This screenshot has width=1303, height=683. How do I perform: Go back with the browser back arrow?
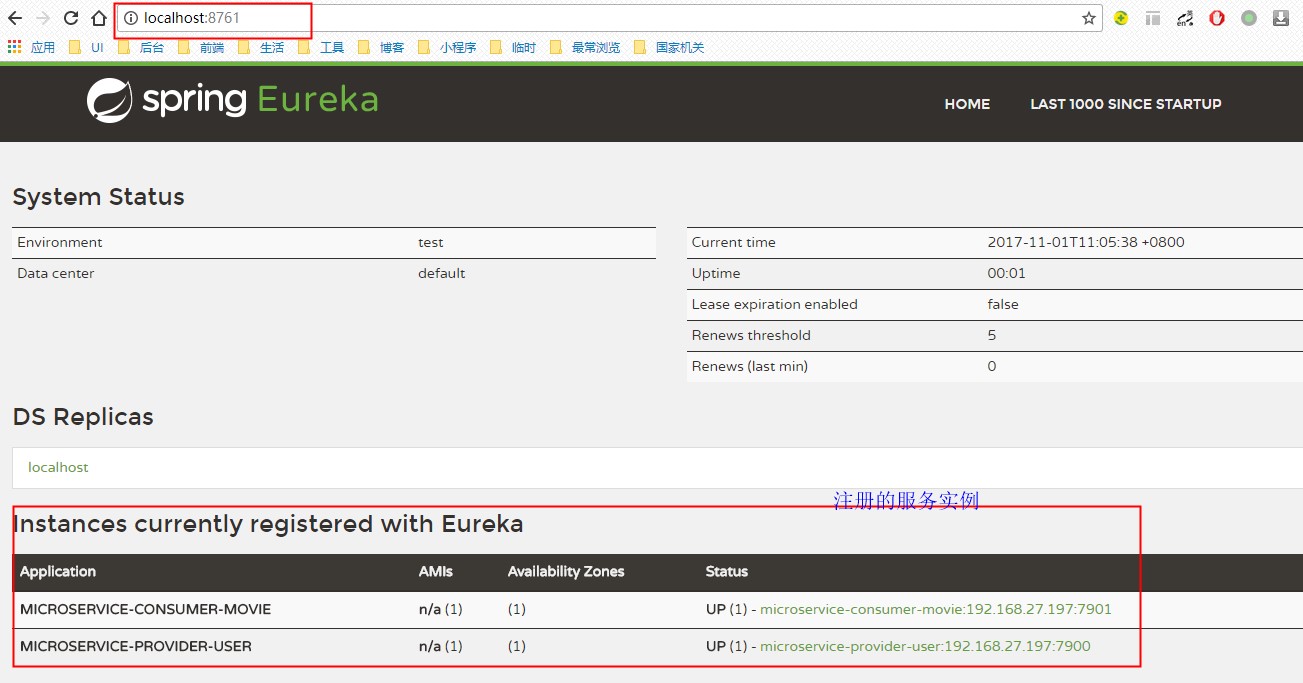coord(15,18)
